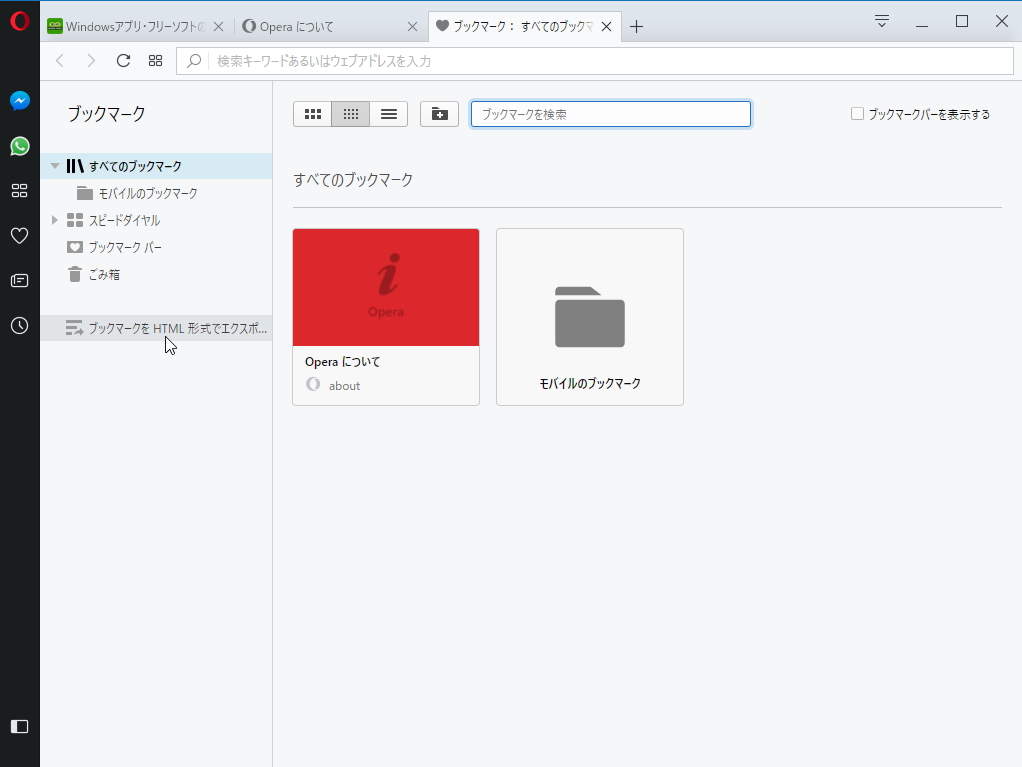Select the ブックマーク: すべてのブックマーク tab

523,26
